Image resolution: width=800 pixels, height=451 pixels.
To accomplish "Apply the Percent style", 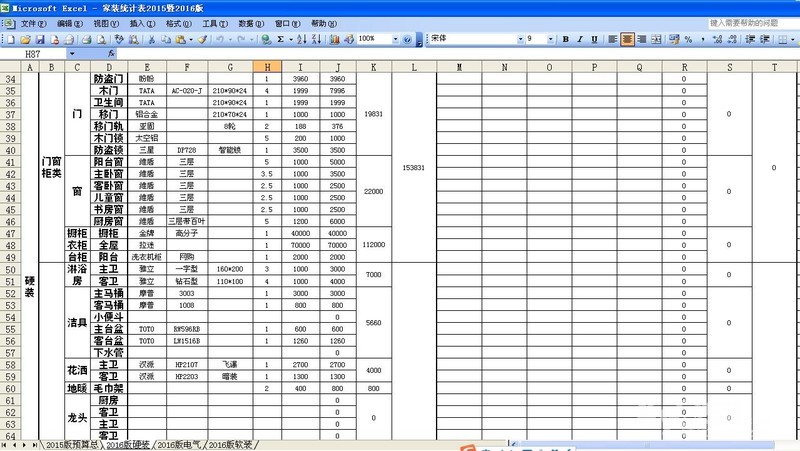I will click(688, 39).
